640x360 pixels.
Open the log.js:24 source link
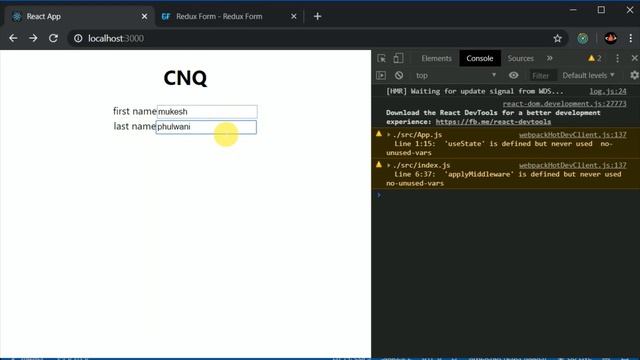608,91
